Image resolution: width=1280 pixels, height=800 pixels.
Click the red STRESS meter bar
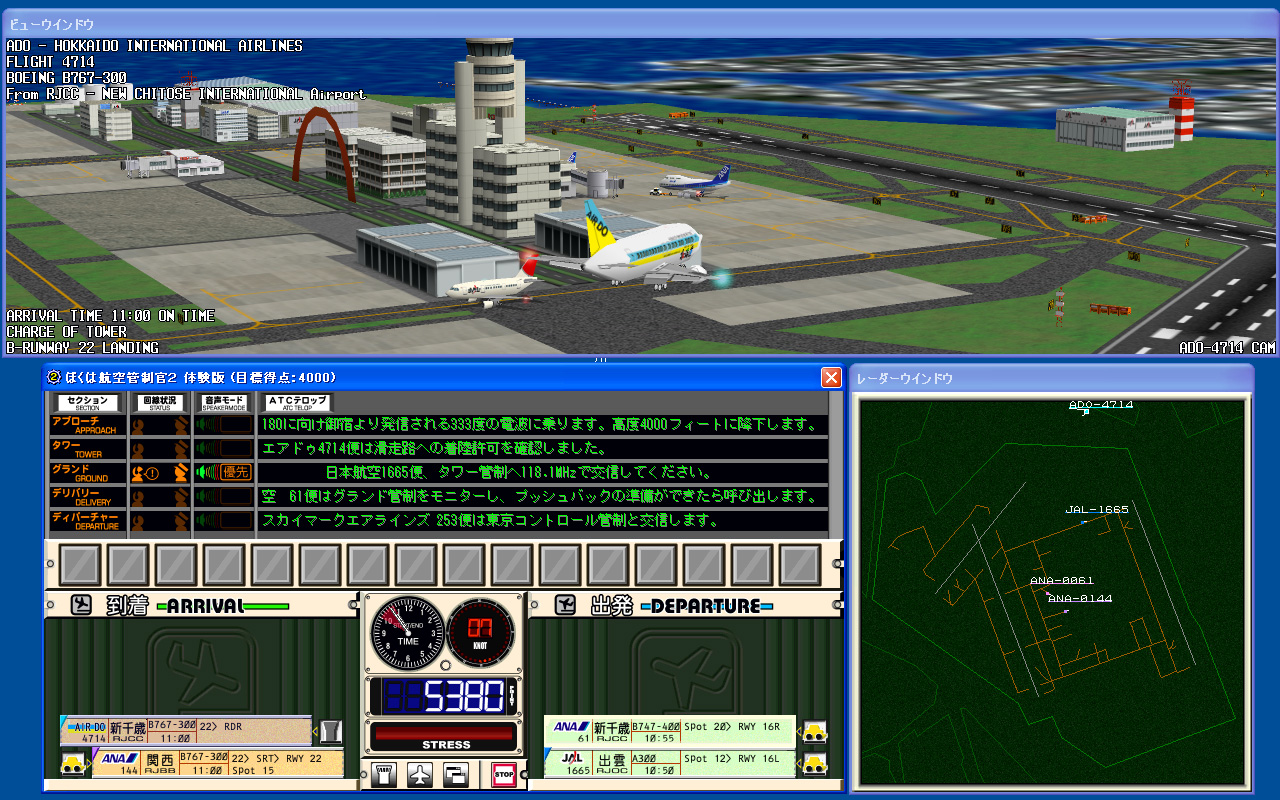[446, 732]
